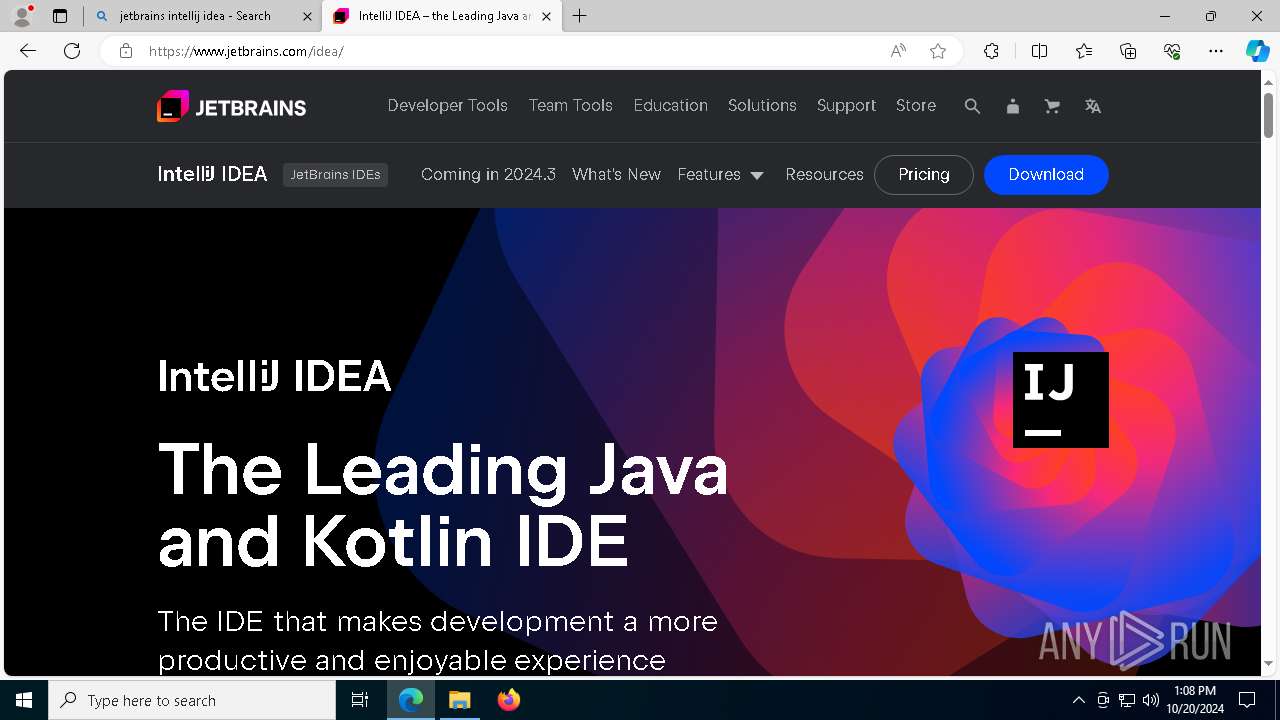
Task: Open Task View on the taskbar
Action: [360, 700]
